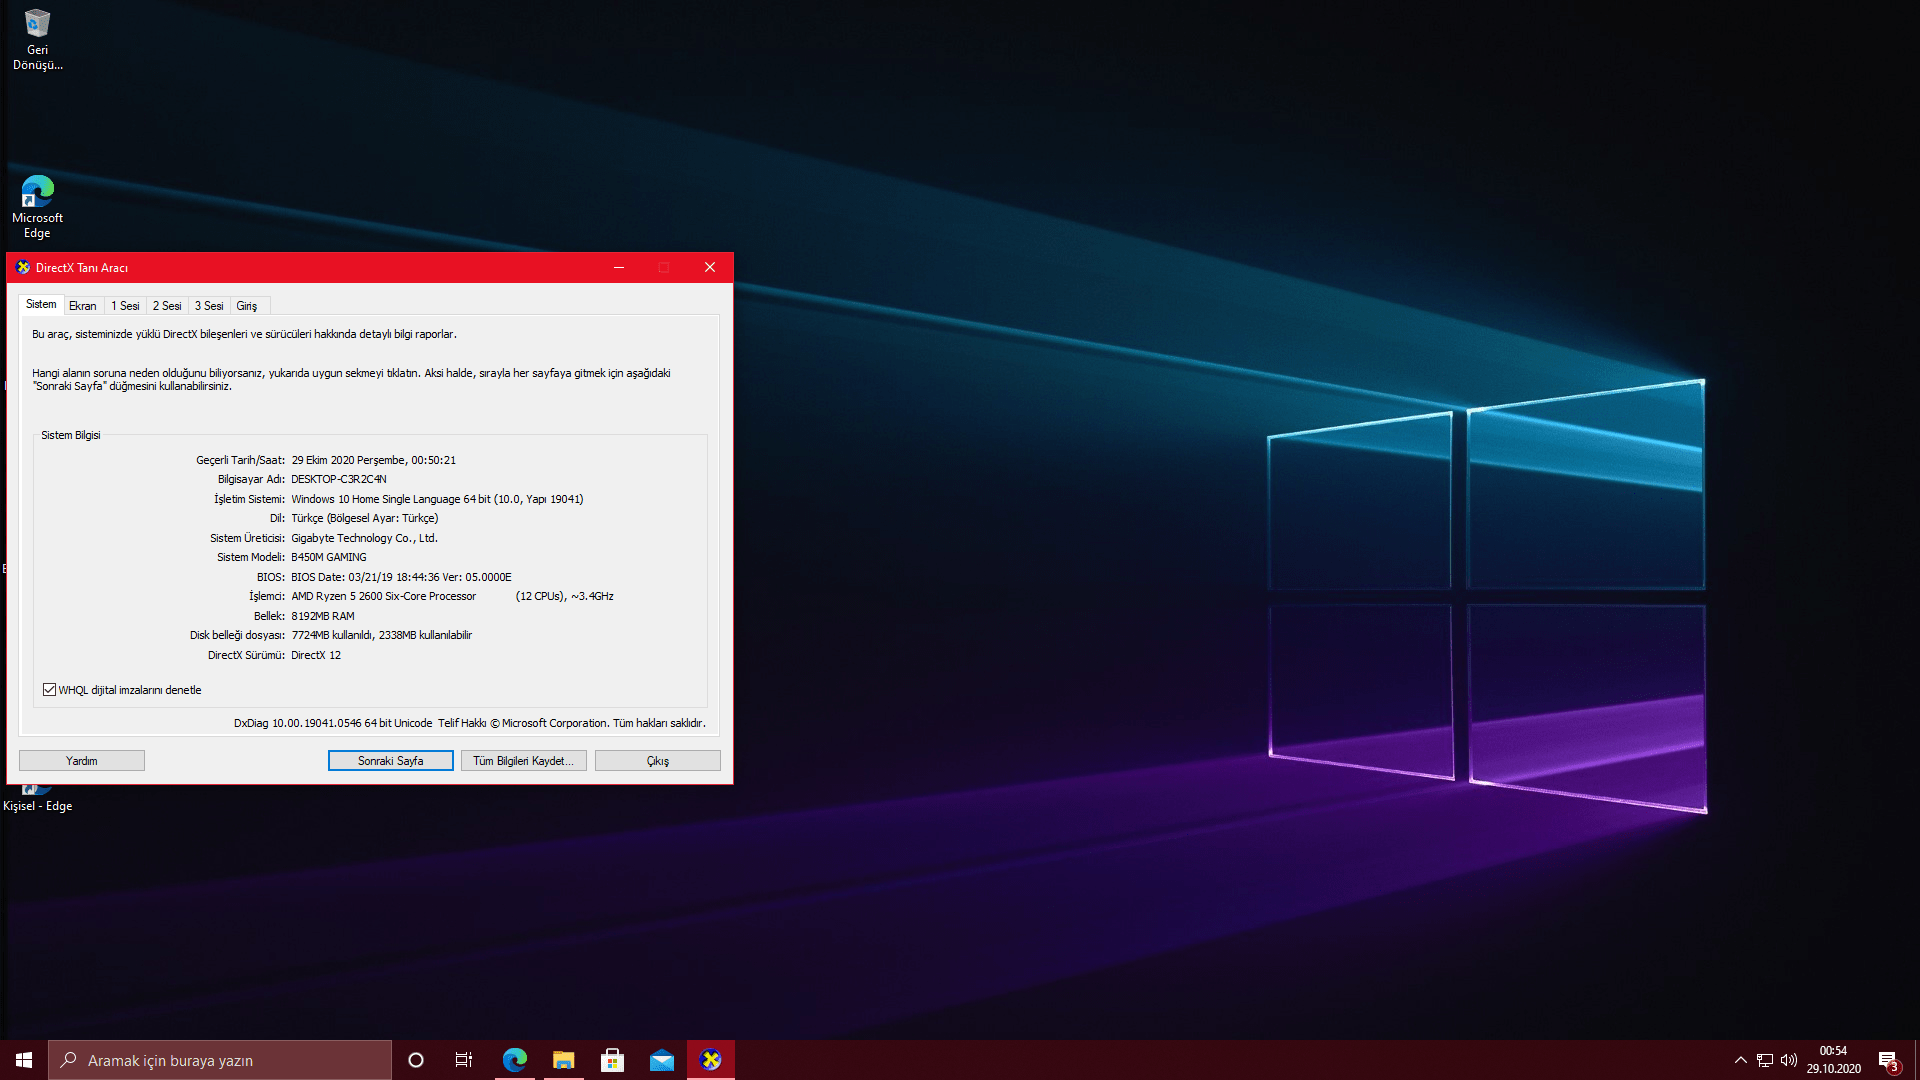Open Task View from the taskbar

pos(464,1060)
